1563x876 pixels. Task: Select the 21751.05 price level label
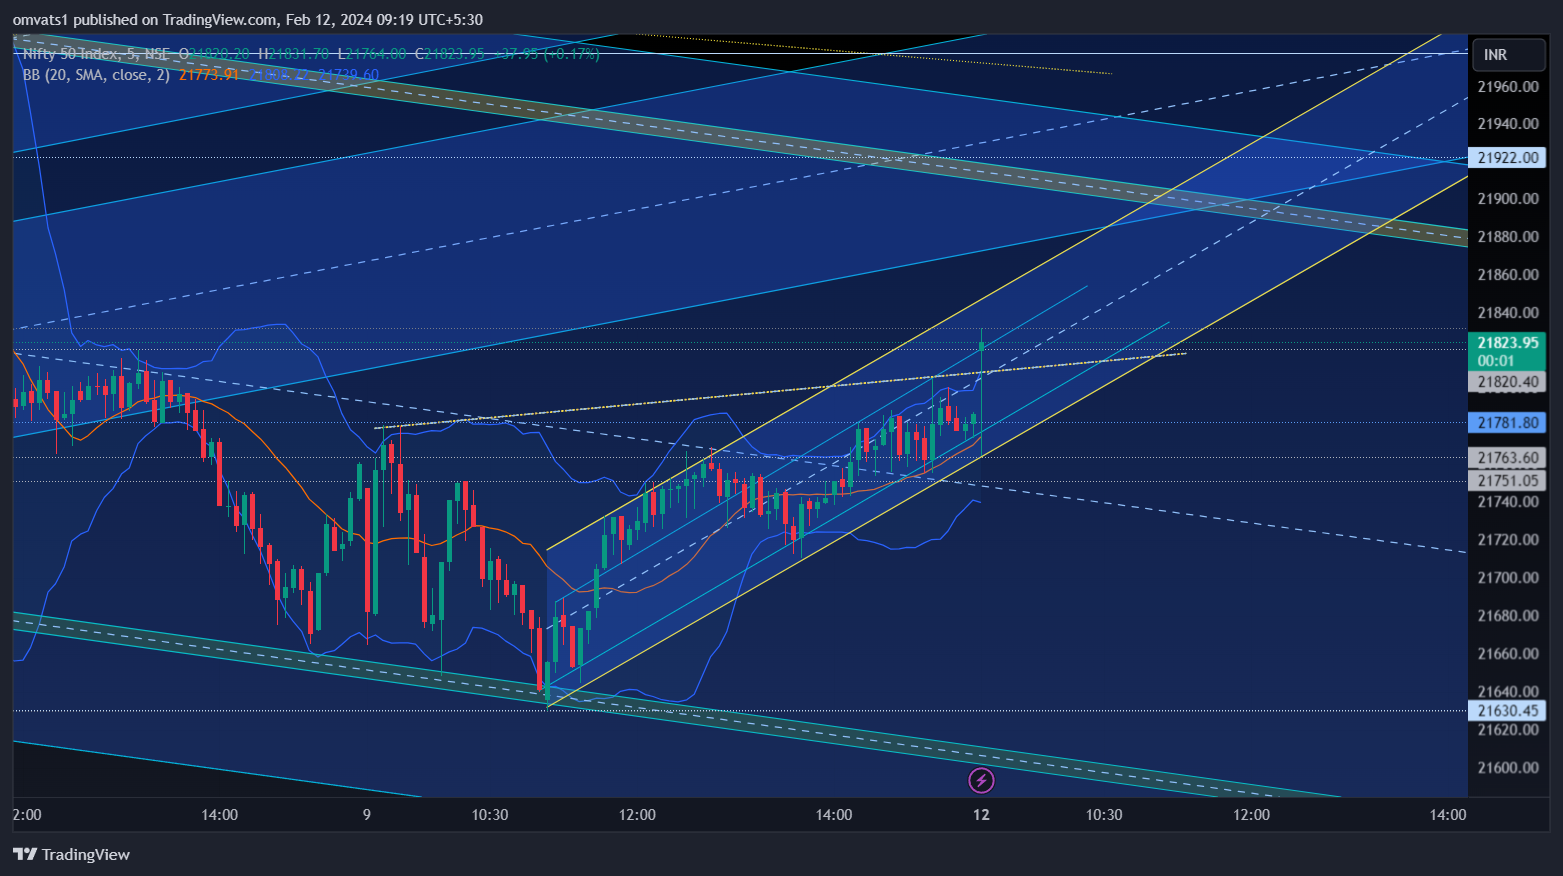(x=1507, y=481)
